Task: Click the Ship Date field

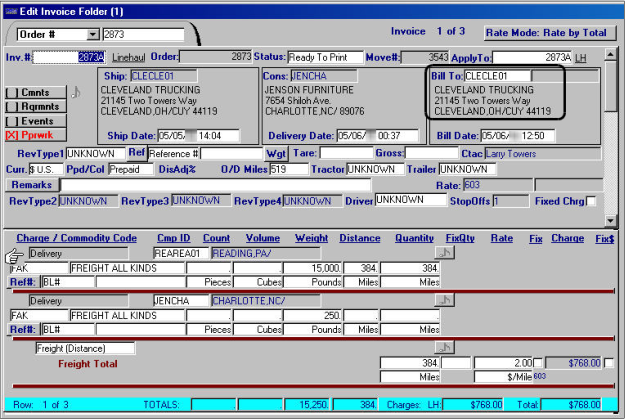Action: click(x=198, y=136)
